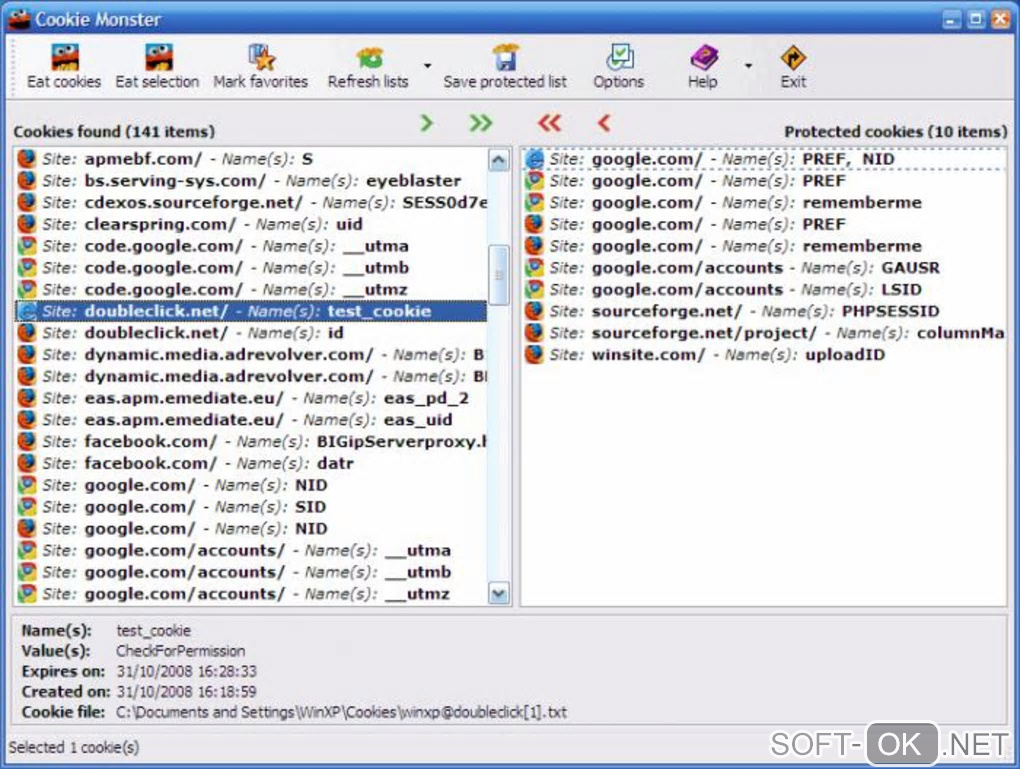Close the Cookie Monster window
Viewport: 1020px width, 769px height.
(x=1000, y=20)
